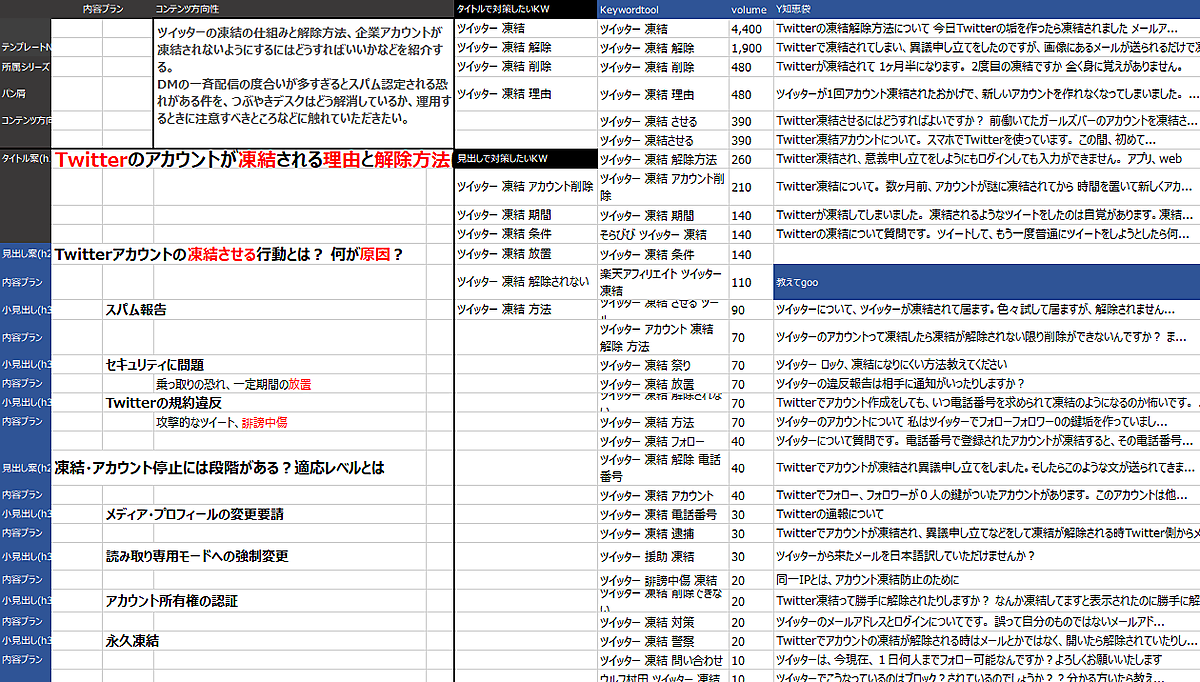Select heading 'Twitterアカウントの凍結させる行動とは？ 何が原因？'
The image size is (1200, 682).
229,254
